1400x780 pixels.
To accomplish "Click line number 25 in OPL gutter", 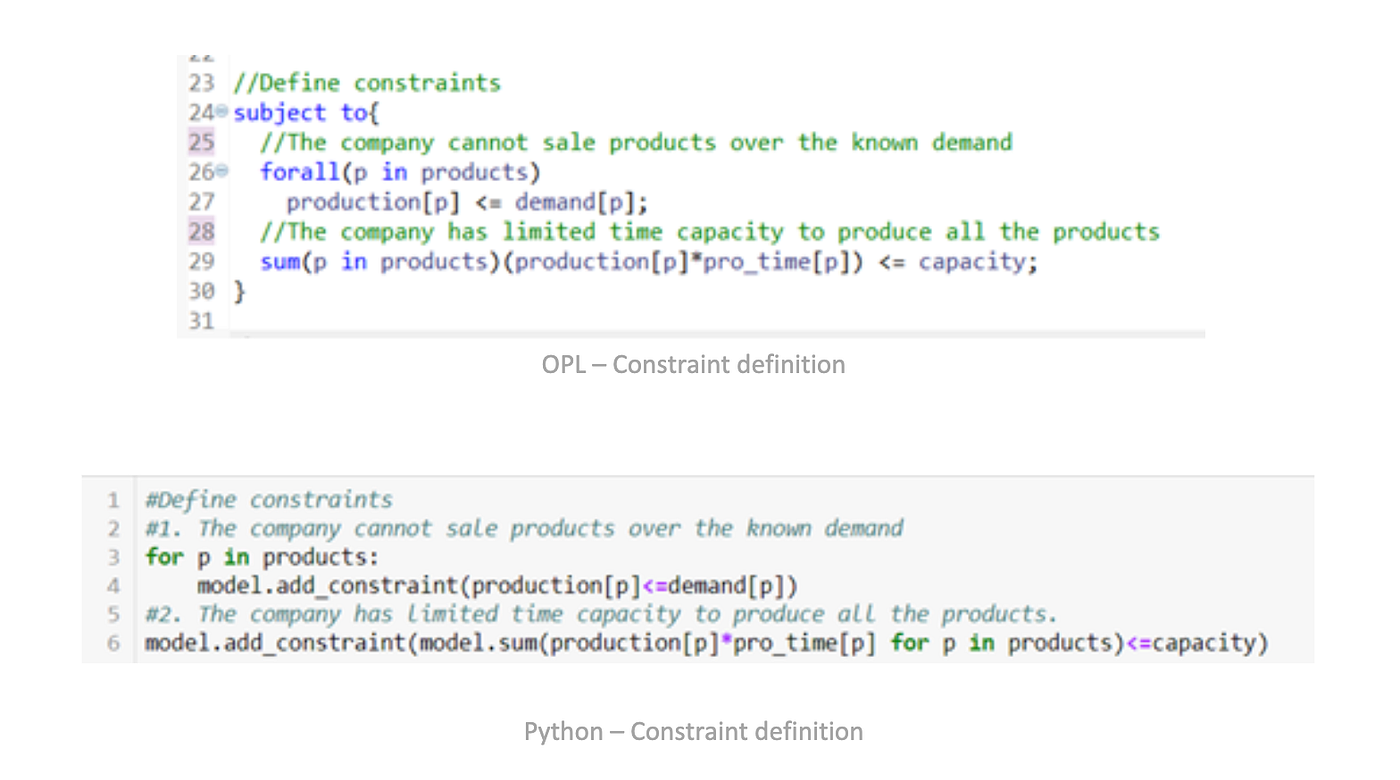I will click(x=201, y=142).
